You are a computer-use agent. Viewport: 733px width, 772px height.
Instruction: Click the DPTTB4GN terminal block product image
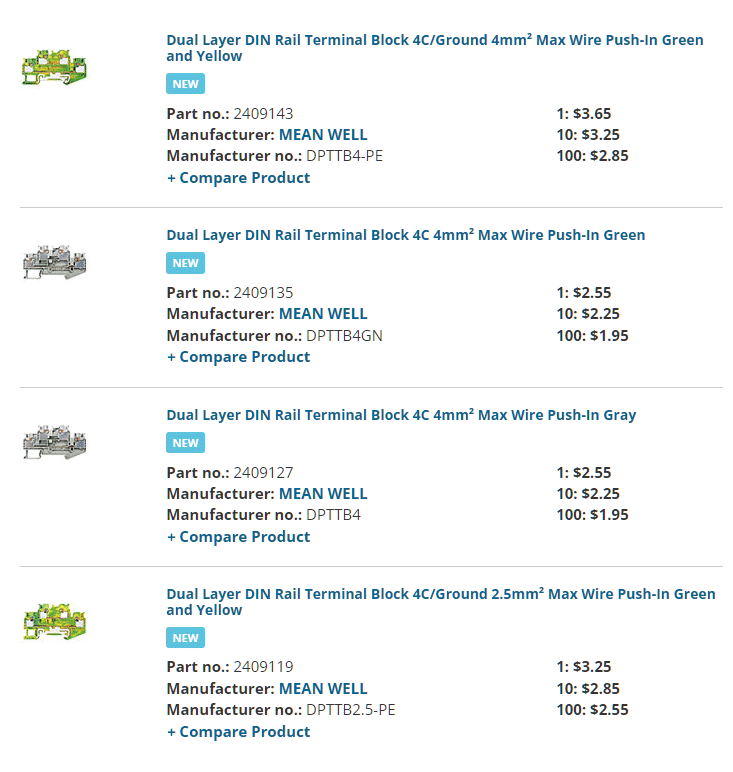(54, 262)
